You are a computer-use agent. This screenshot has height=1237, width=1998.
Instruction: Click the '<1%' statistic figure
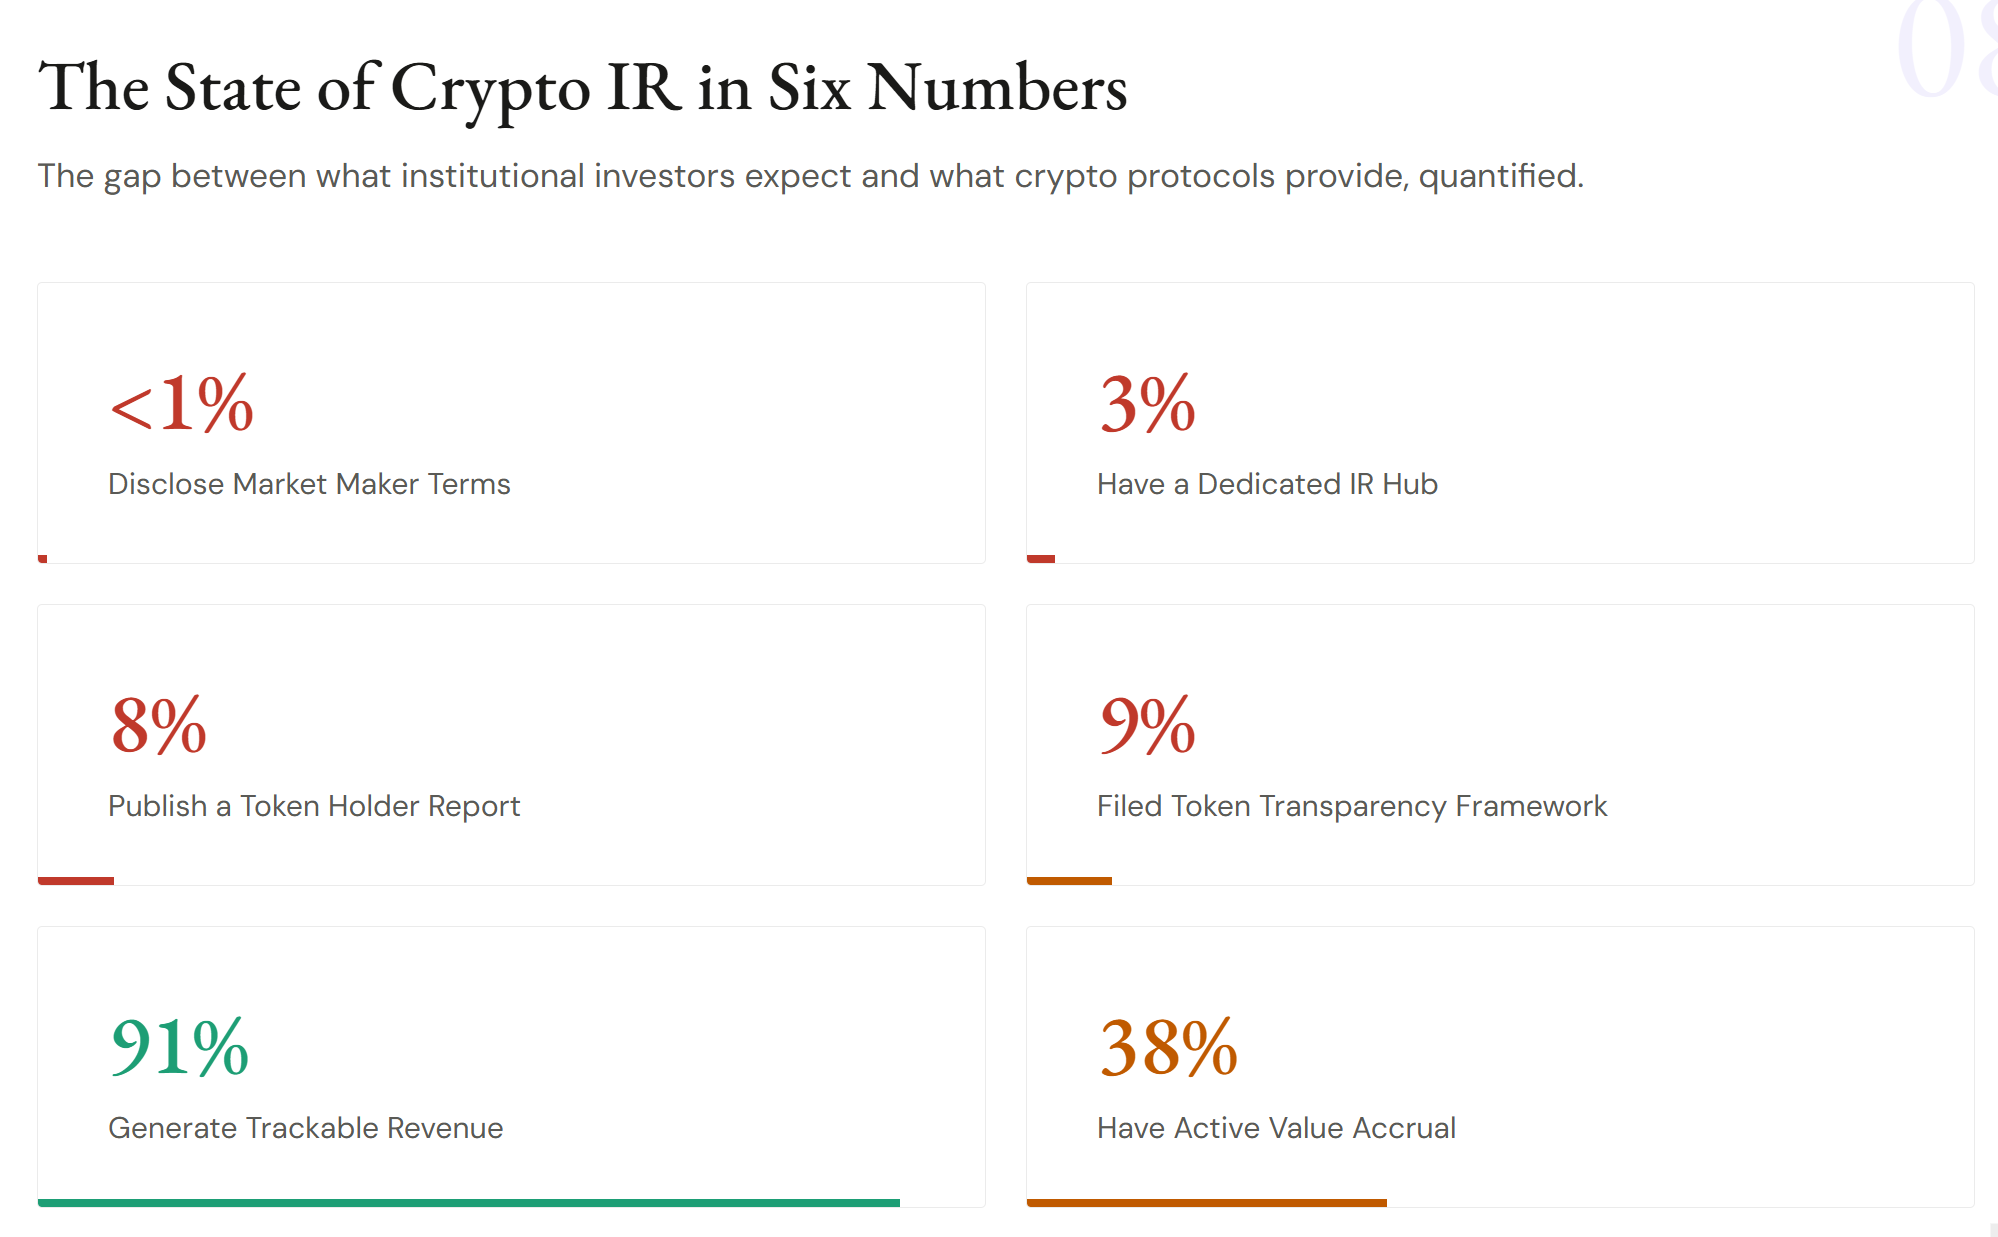182,404
